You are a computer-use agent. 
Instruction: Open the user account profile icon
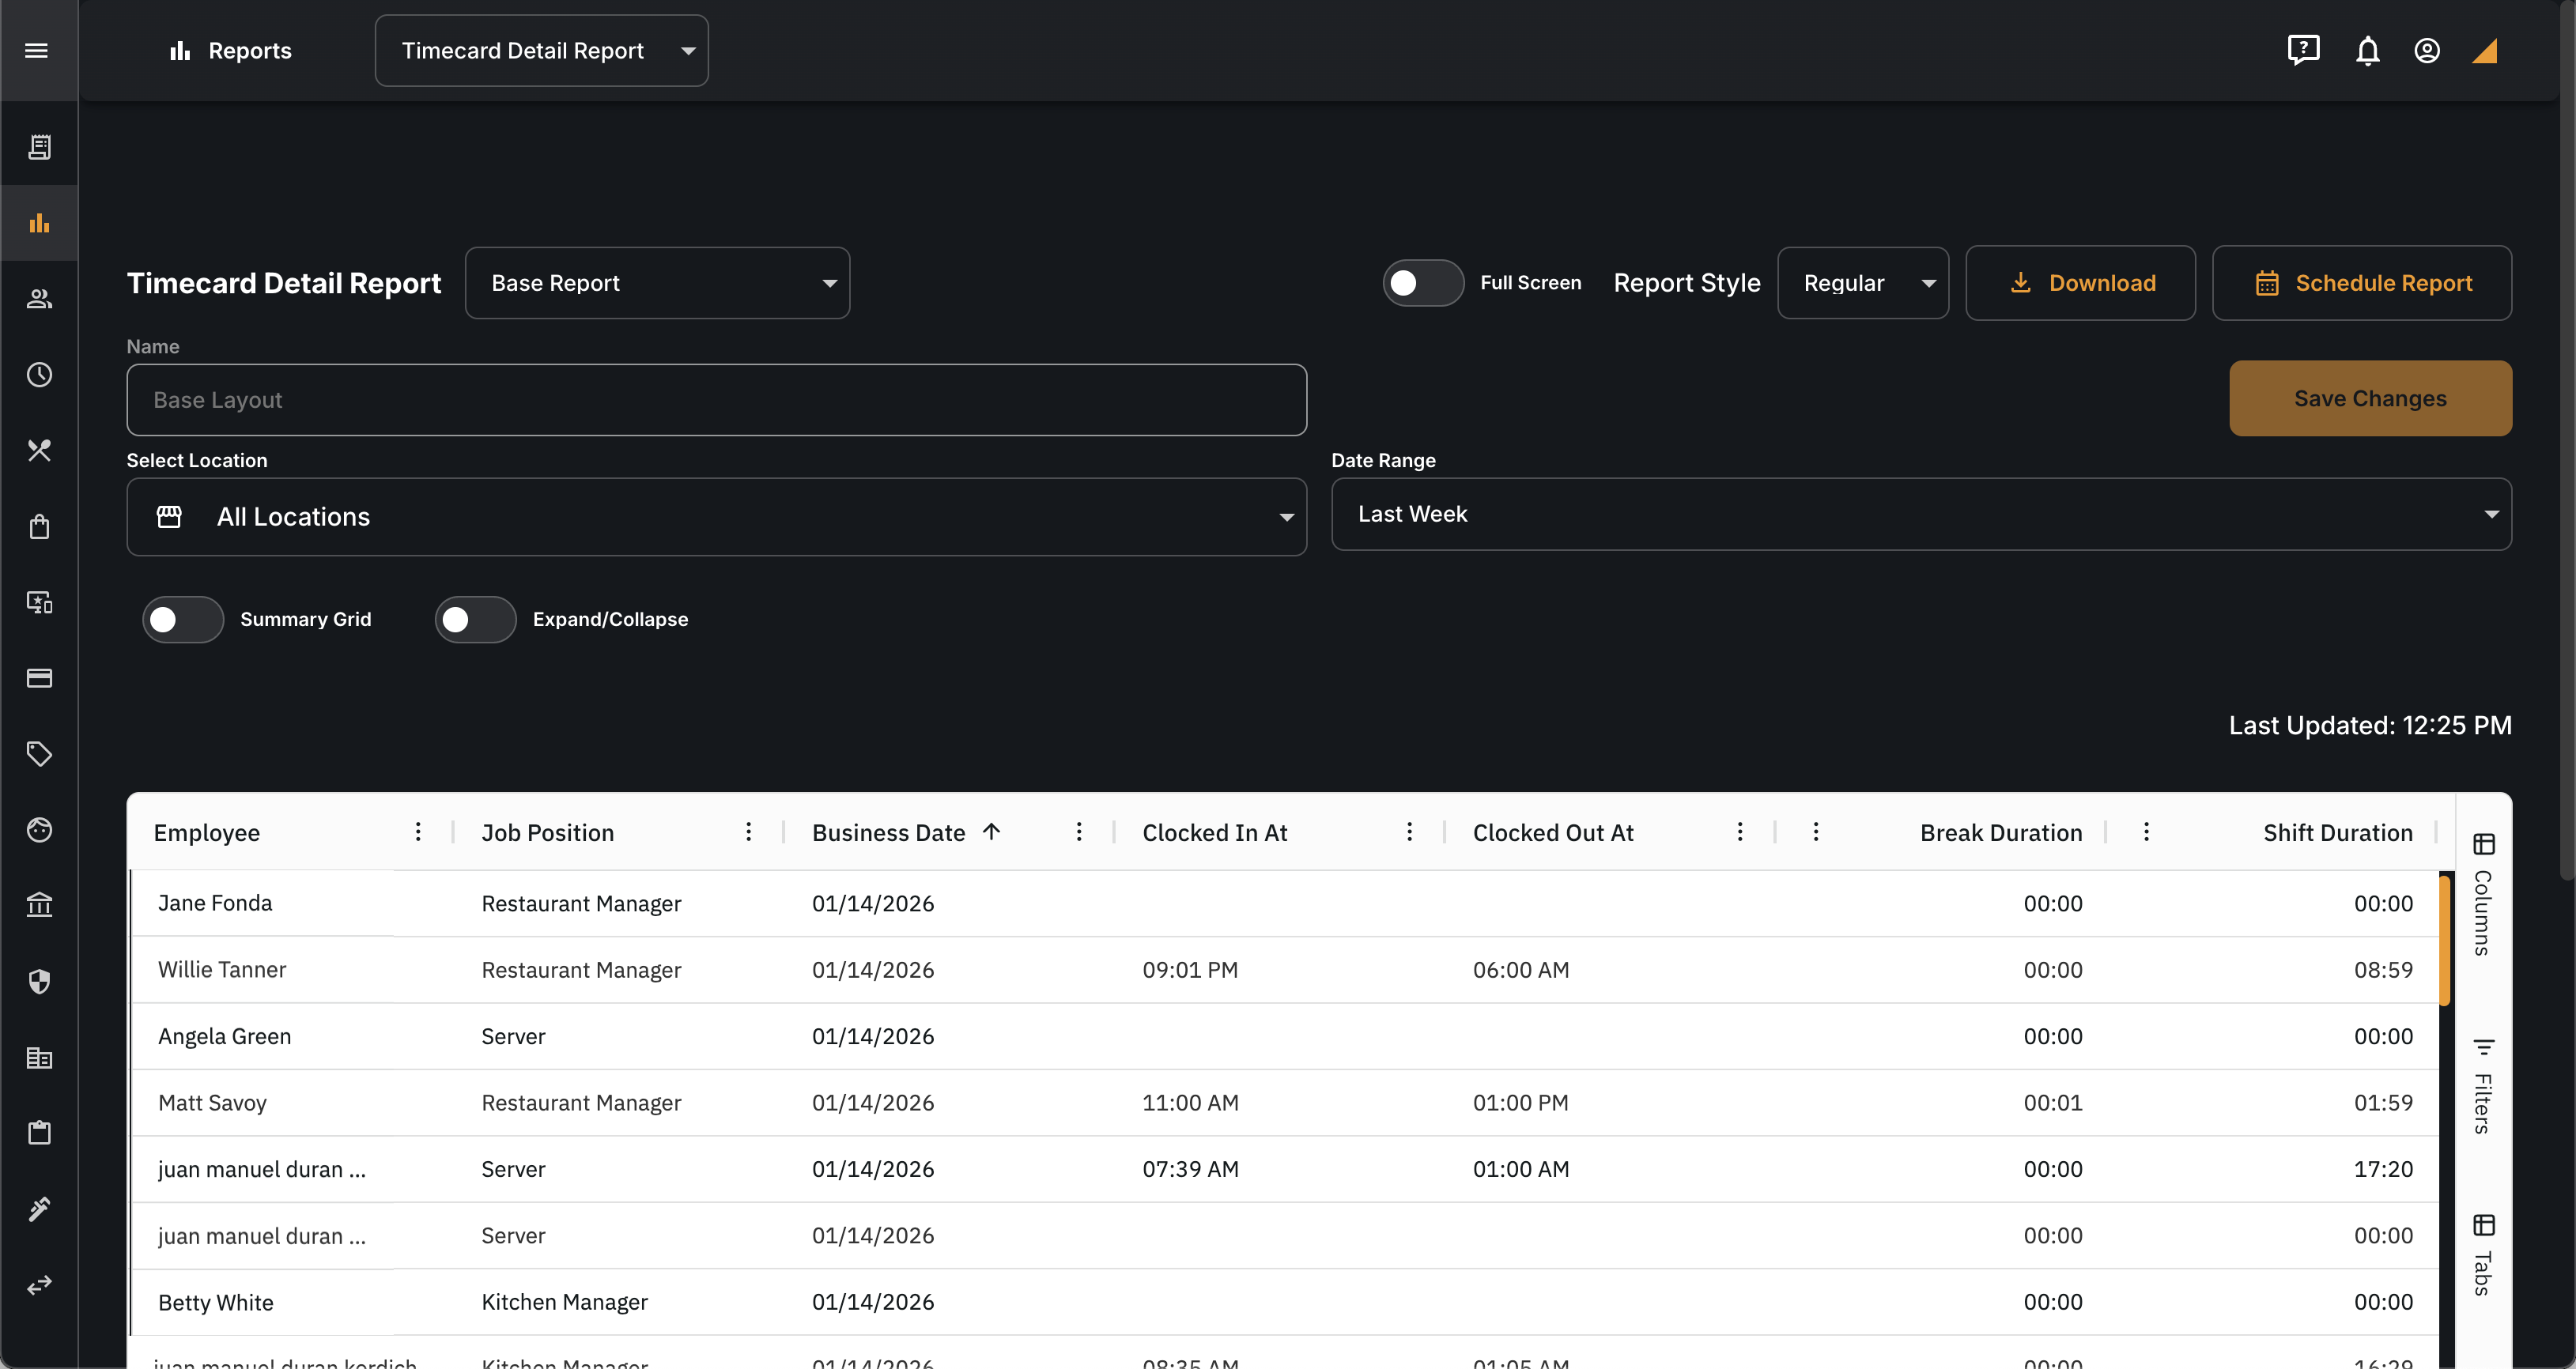pyautogui.click(x=2426, y=50)
